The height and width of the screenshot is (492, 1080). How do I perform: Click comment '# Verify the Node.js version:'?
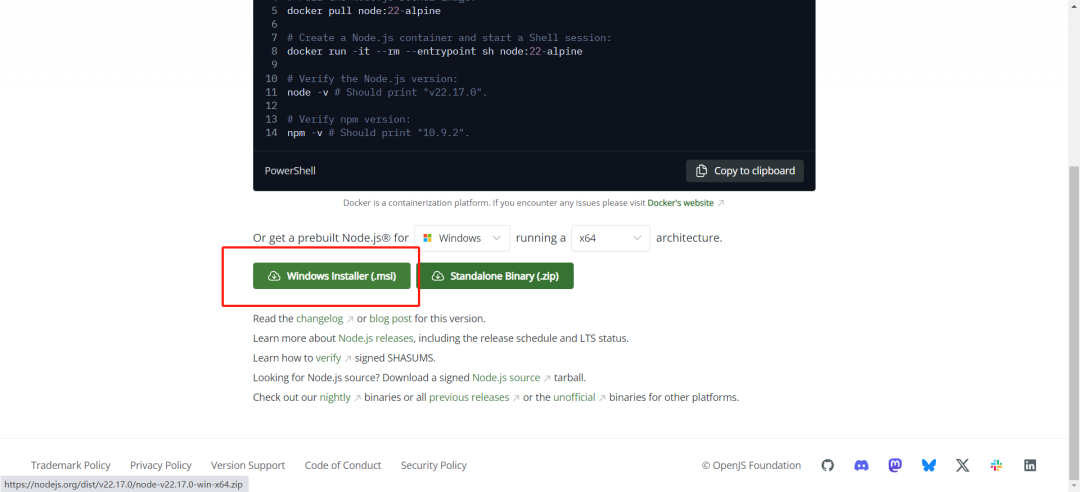point(373,79)
